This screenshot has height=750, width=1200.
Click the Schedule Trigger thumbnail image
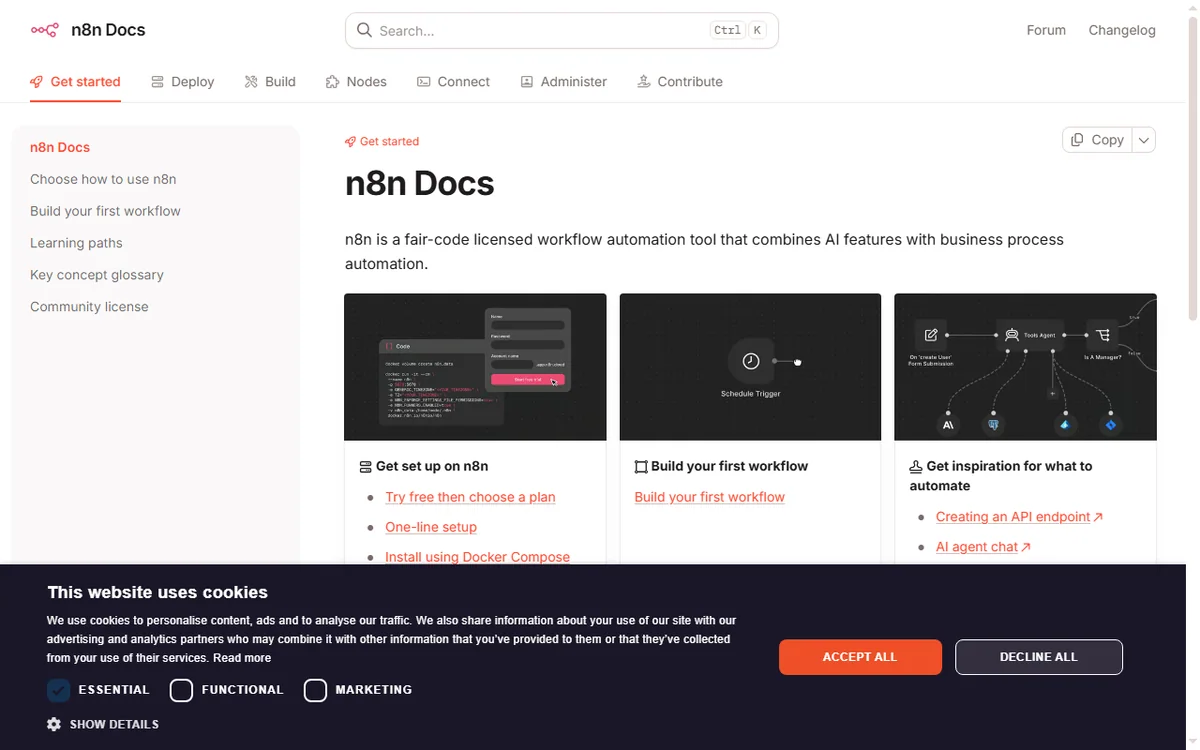[750, 367]
